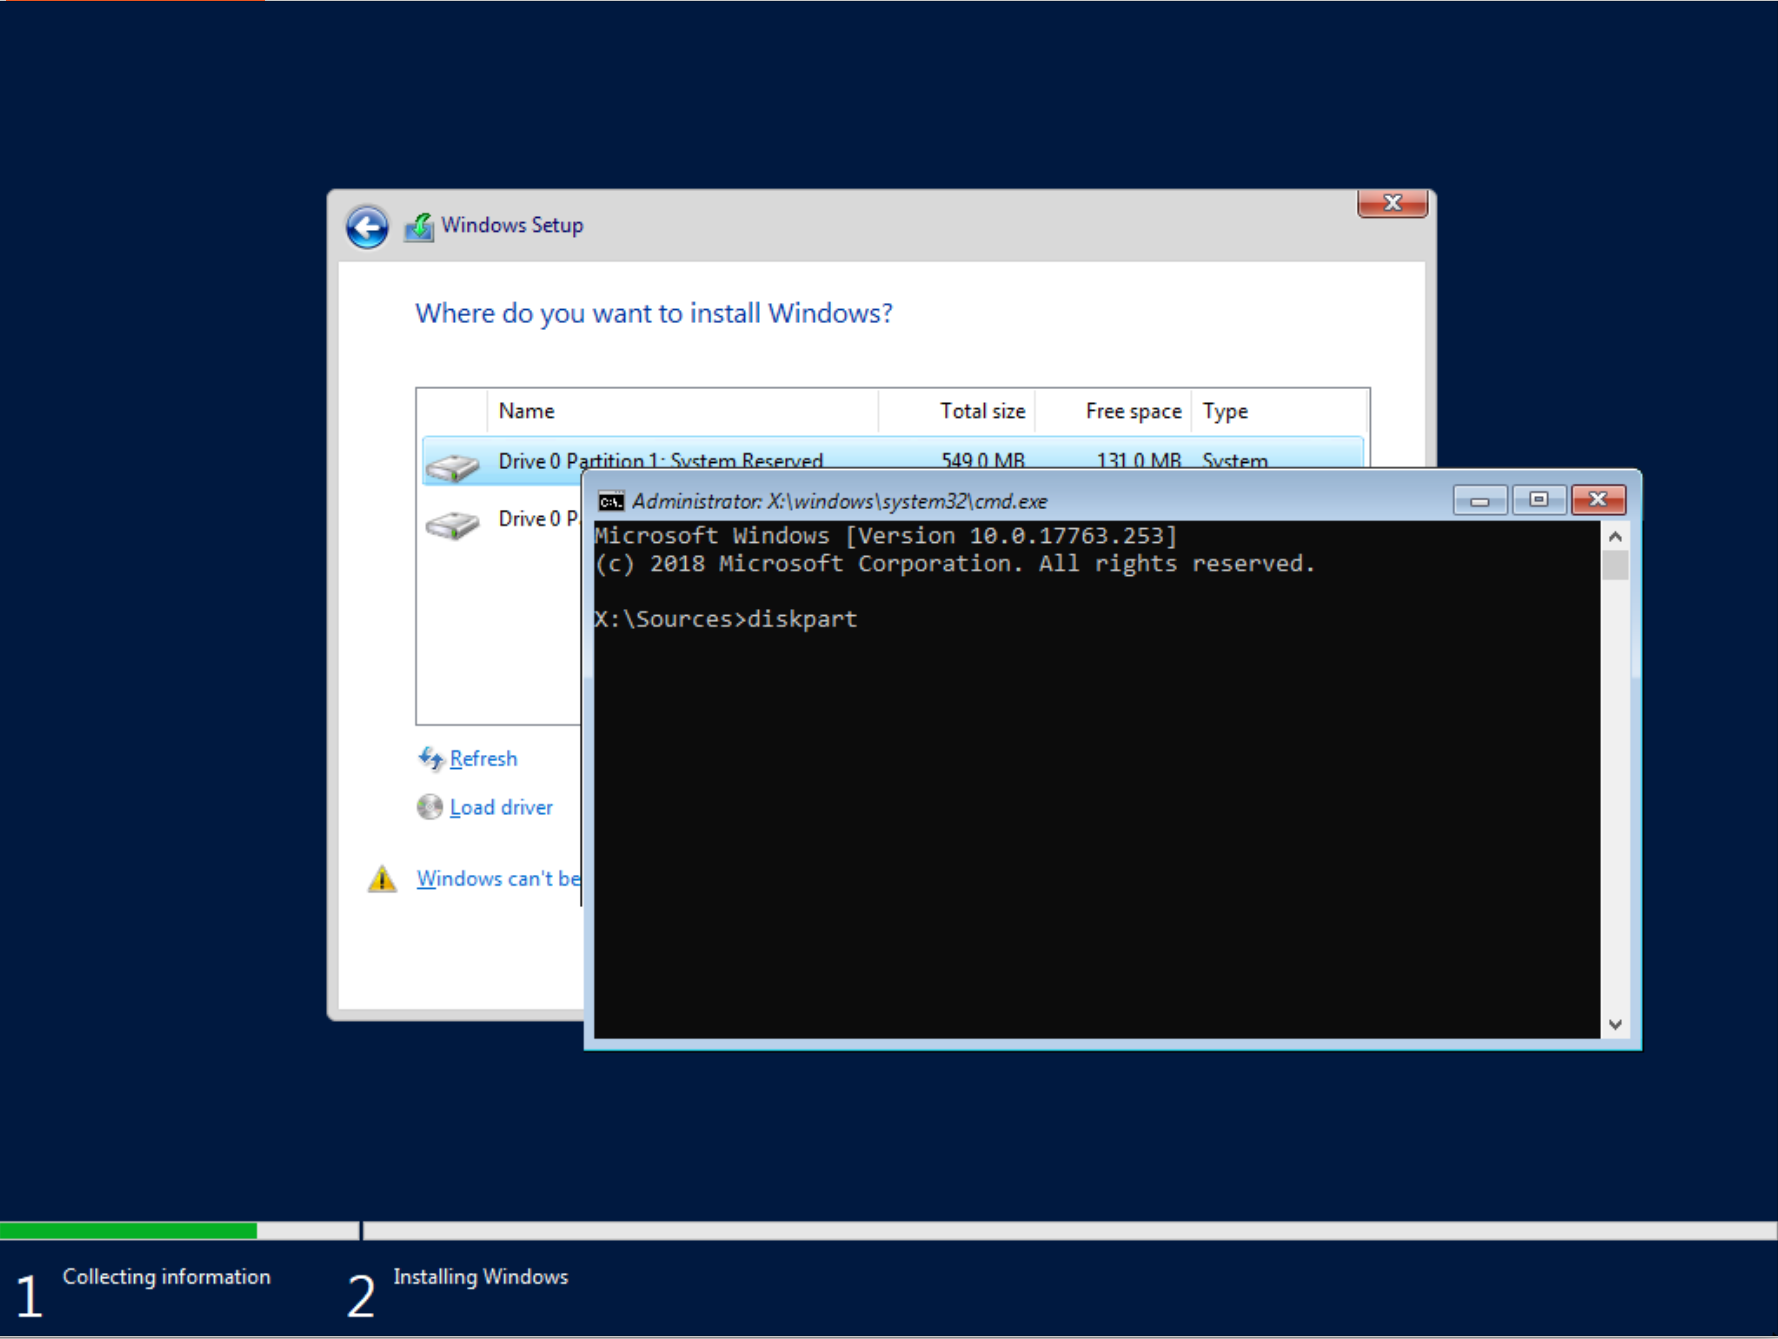
Task: Sort by the Total size column header
Action: [981, 411]
